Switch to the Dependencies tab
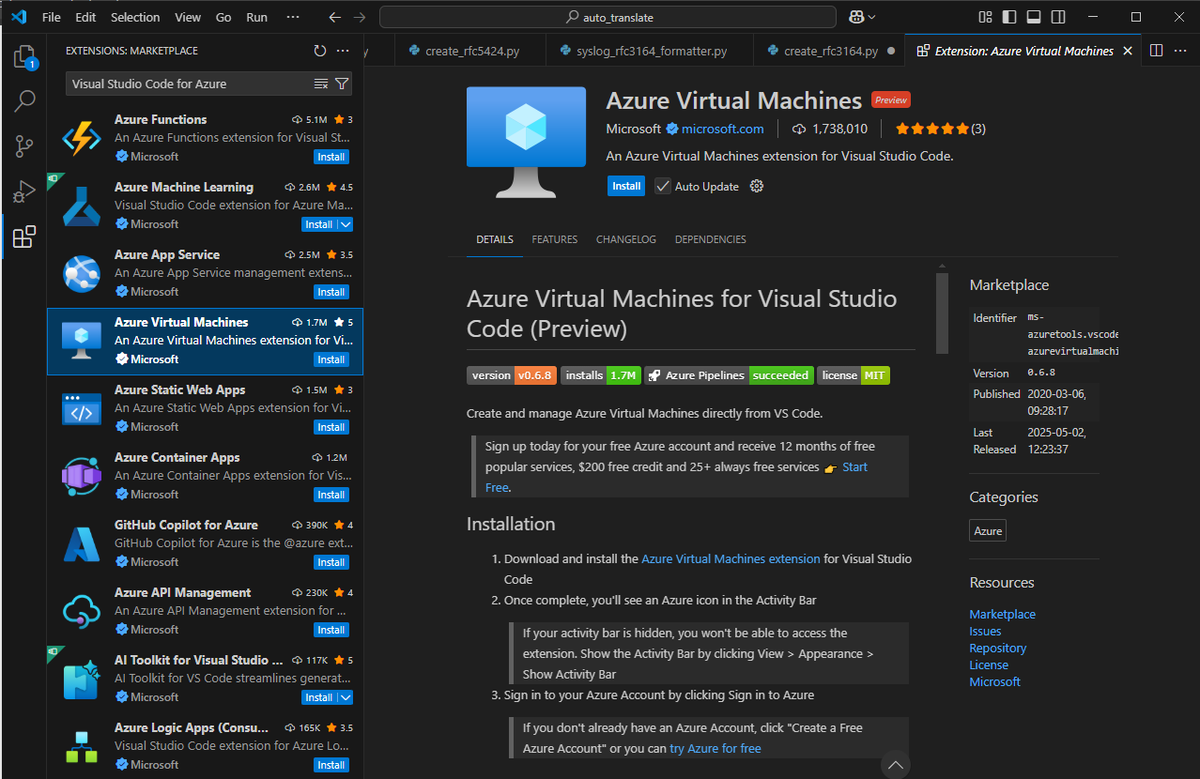The width and height of the screenshot is (1200, 779). pos(710,240)
